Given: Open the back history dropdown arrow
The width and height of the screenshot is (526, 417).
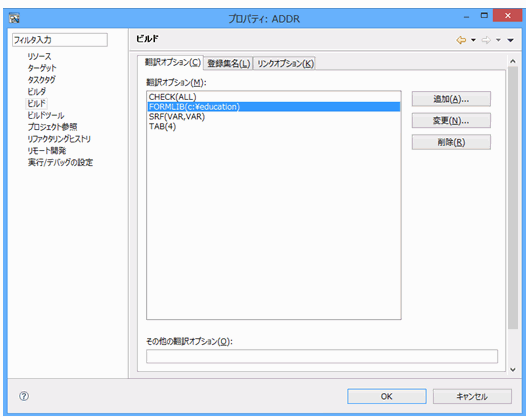Looking at the screenshot, I should 473,40.
